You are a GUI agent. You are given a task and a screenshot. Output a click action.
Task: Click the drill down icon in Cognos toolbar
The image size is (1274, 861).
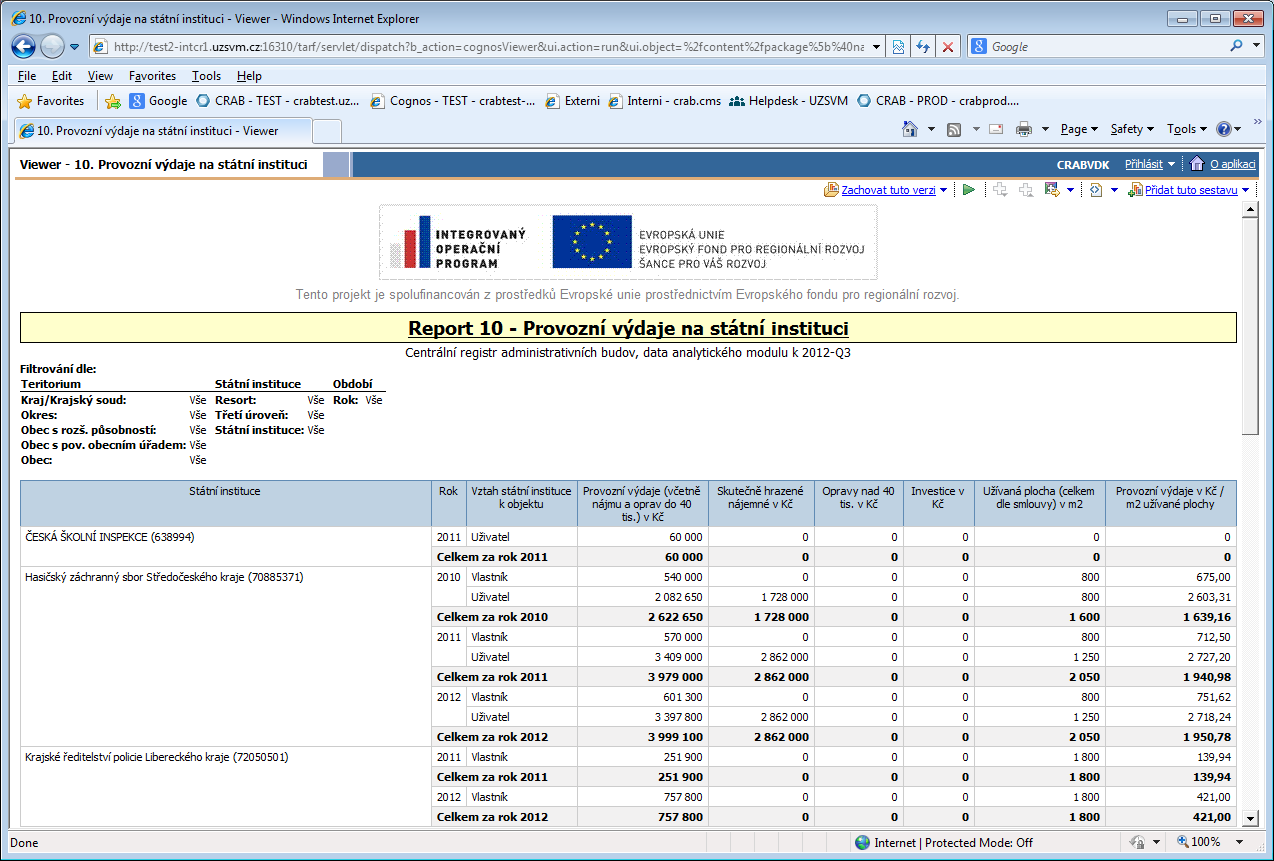click(1000, 190)
